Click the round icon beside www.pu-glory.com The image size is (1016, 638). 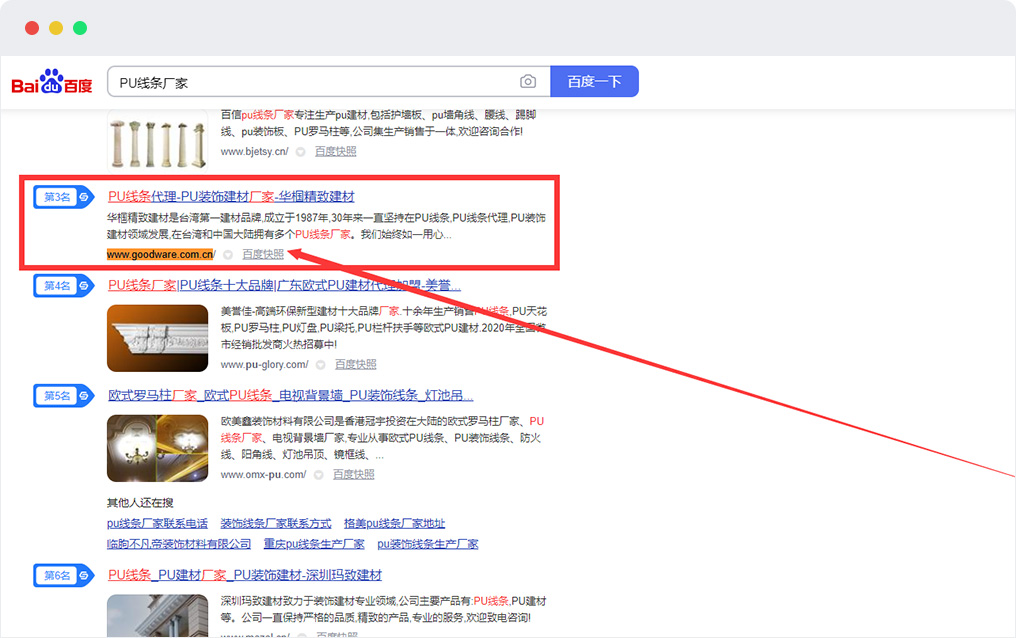(x=320, y=365)
